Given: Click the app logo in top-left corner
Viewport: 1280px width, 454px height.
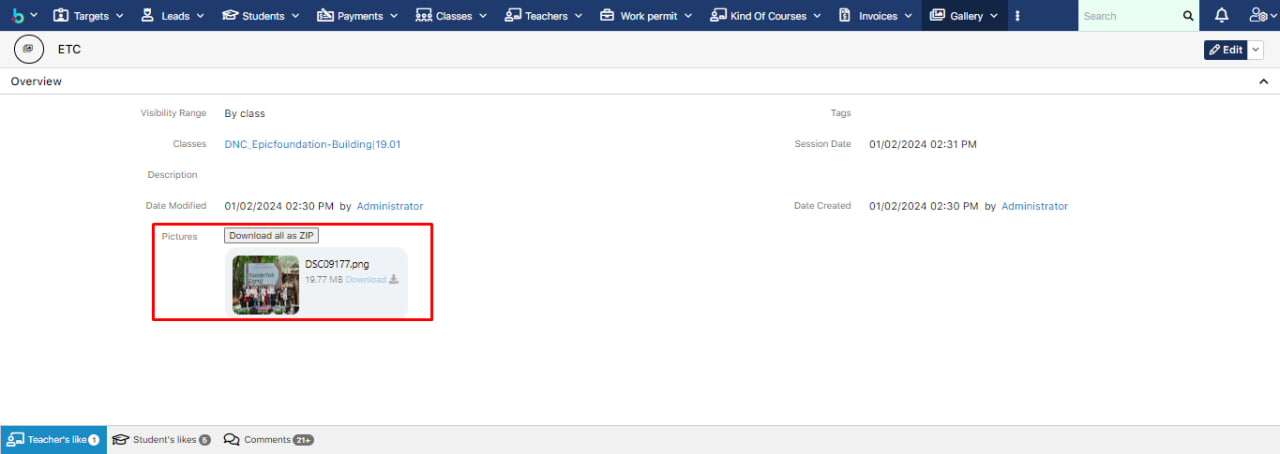Looking at the screenshot, I should point(17,16).
